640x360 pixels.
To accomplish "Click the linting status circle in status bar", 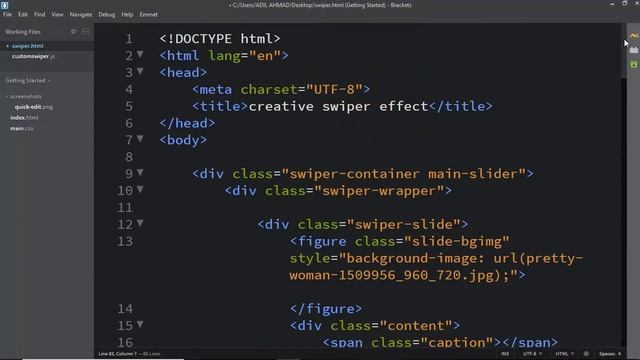I will pos(586,354).
